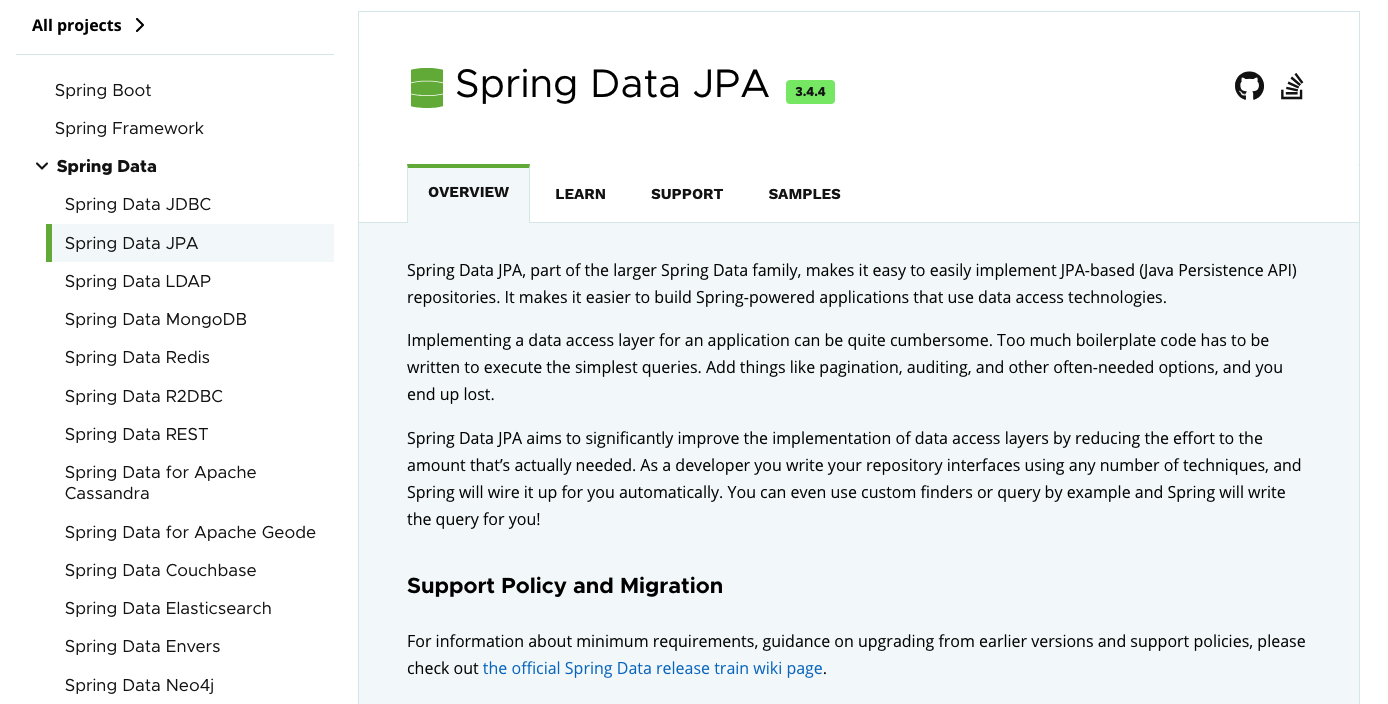Switch to the Learn tab
1388x704 pixels.
click(580, 194)
